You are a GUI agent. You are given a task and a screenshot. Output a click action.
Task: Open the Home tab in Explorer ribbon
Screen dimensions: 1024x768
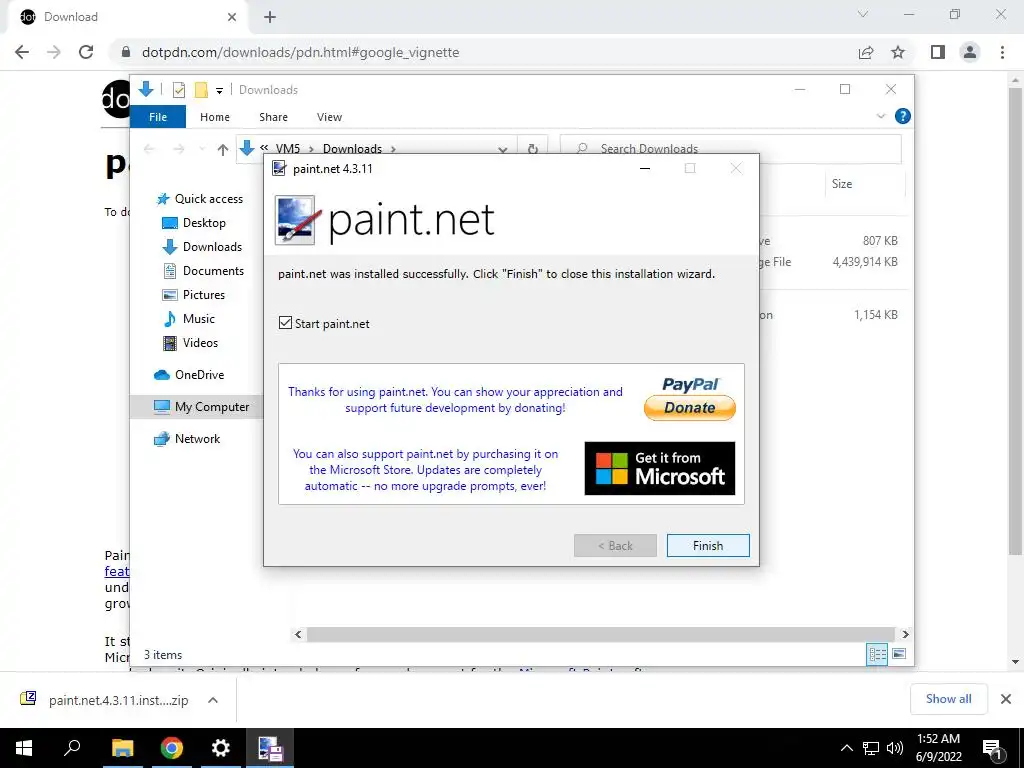[x=215, y=117]
